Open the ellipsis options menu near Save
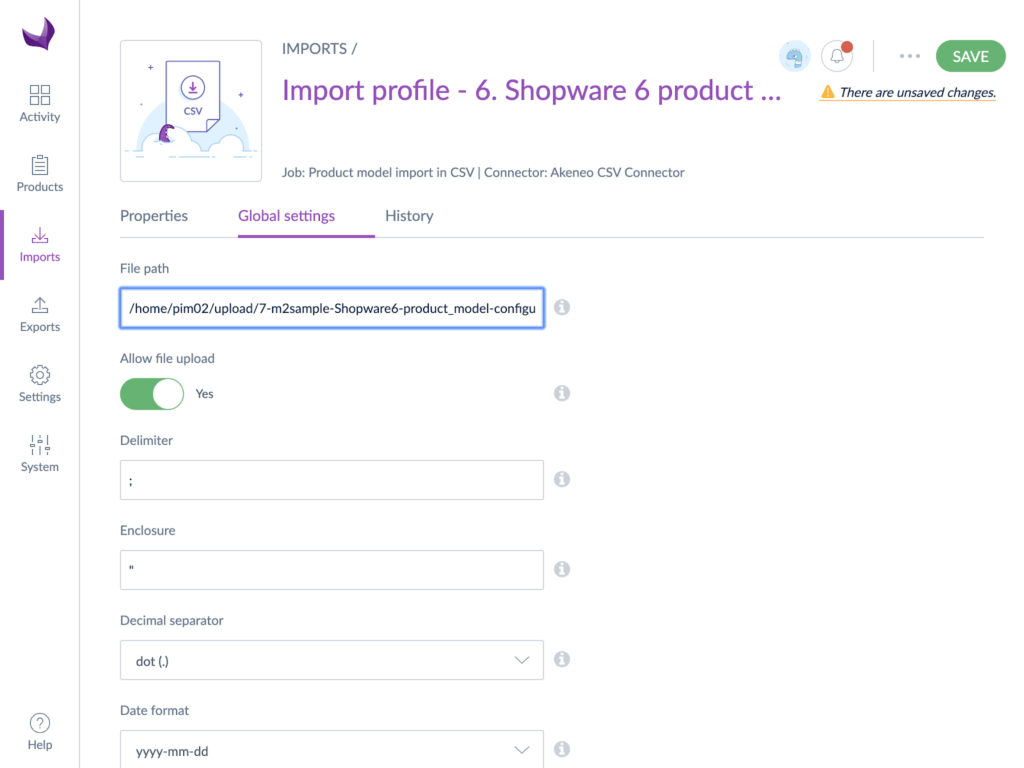Screen dimensions: 1024x768 point(908,56)
